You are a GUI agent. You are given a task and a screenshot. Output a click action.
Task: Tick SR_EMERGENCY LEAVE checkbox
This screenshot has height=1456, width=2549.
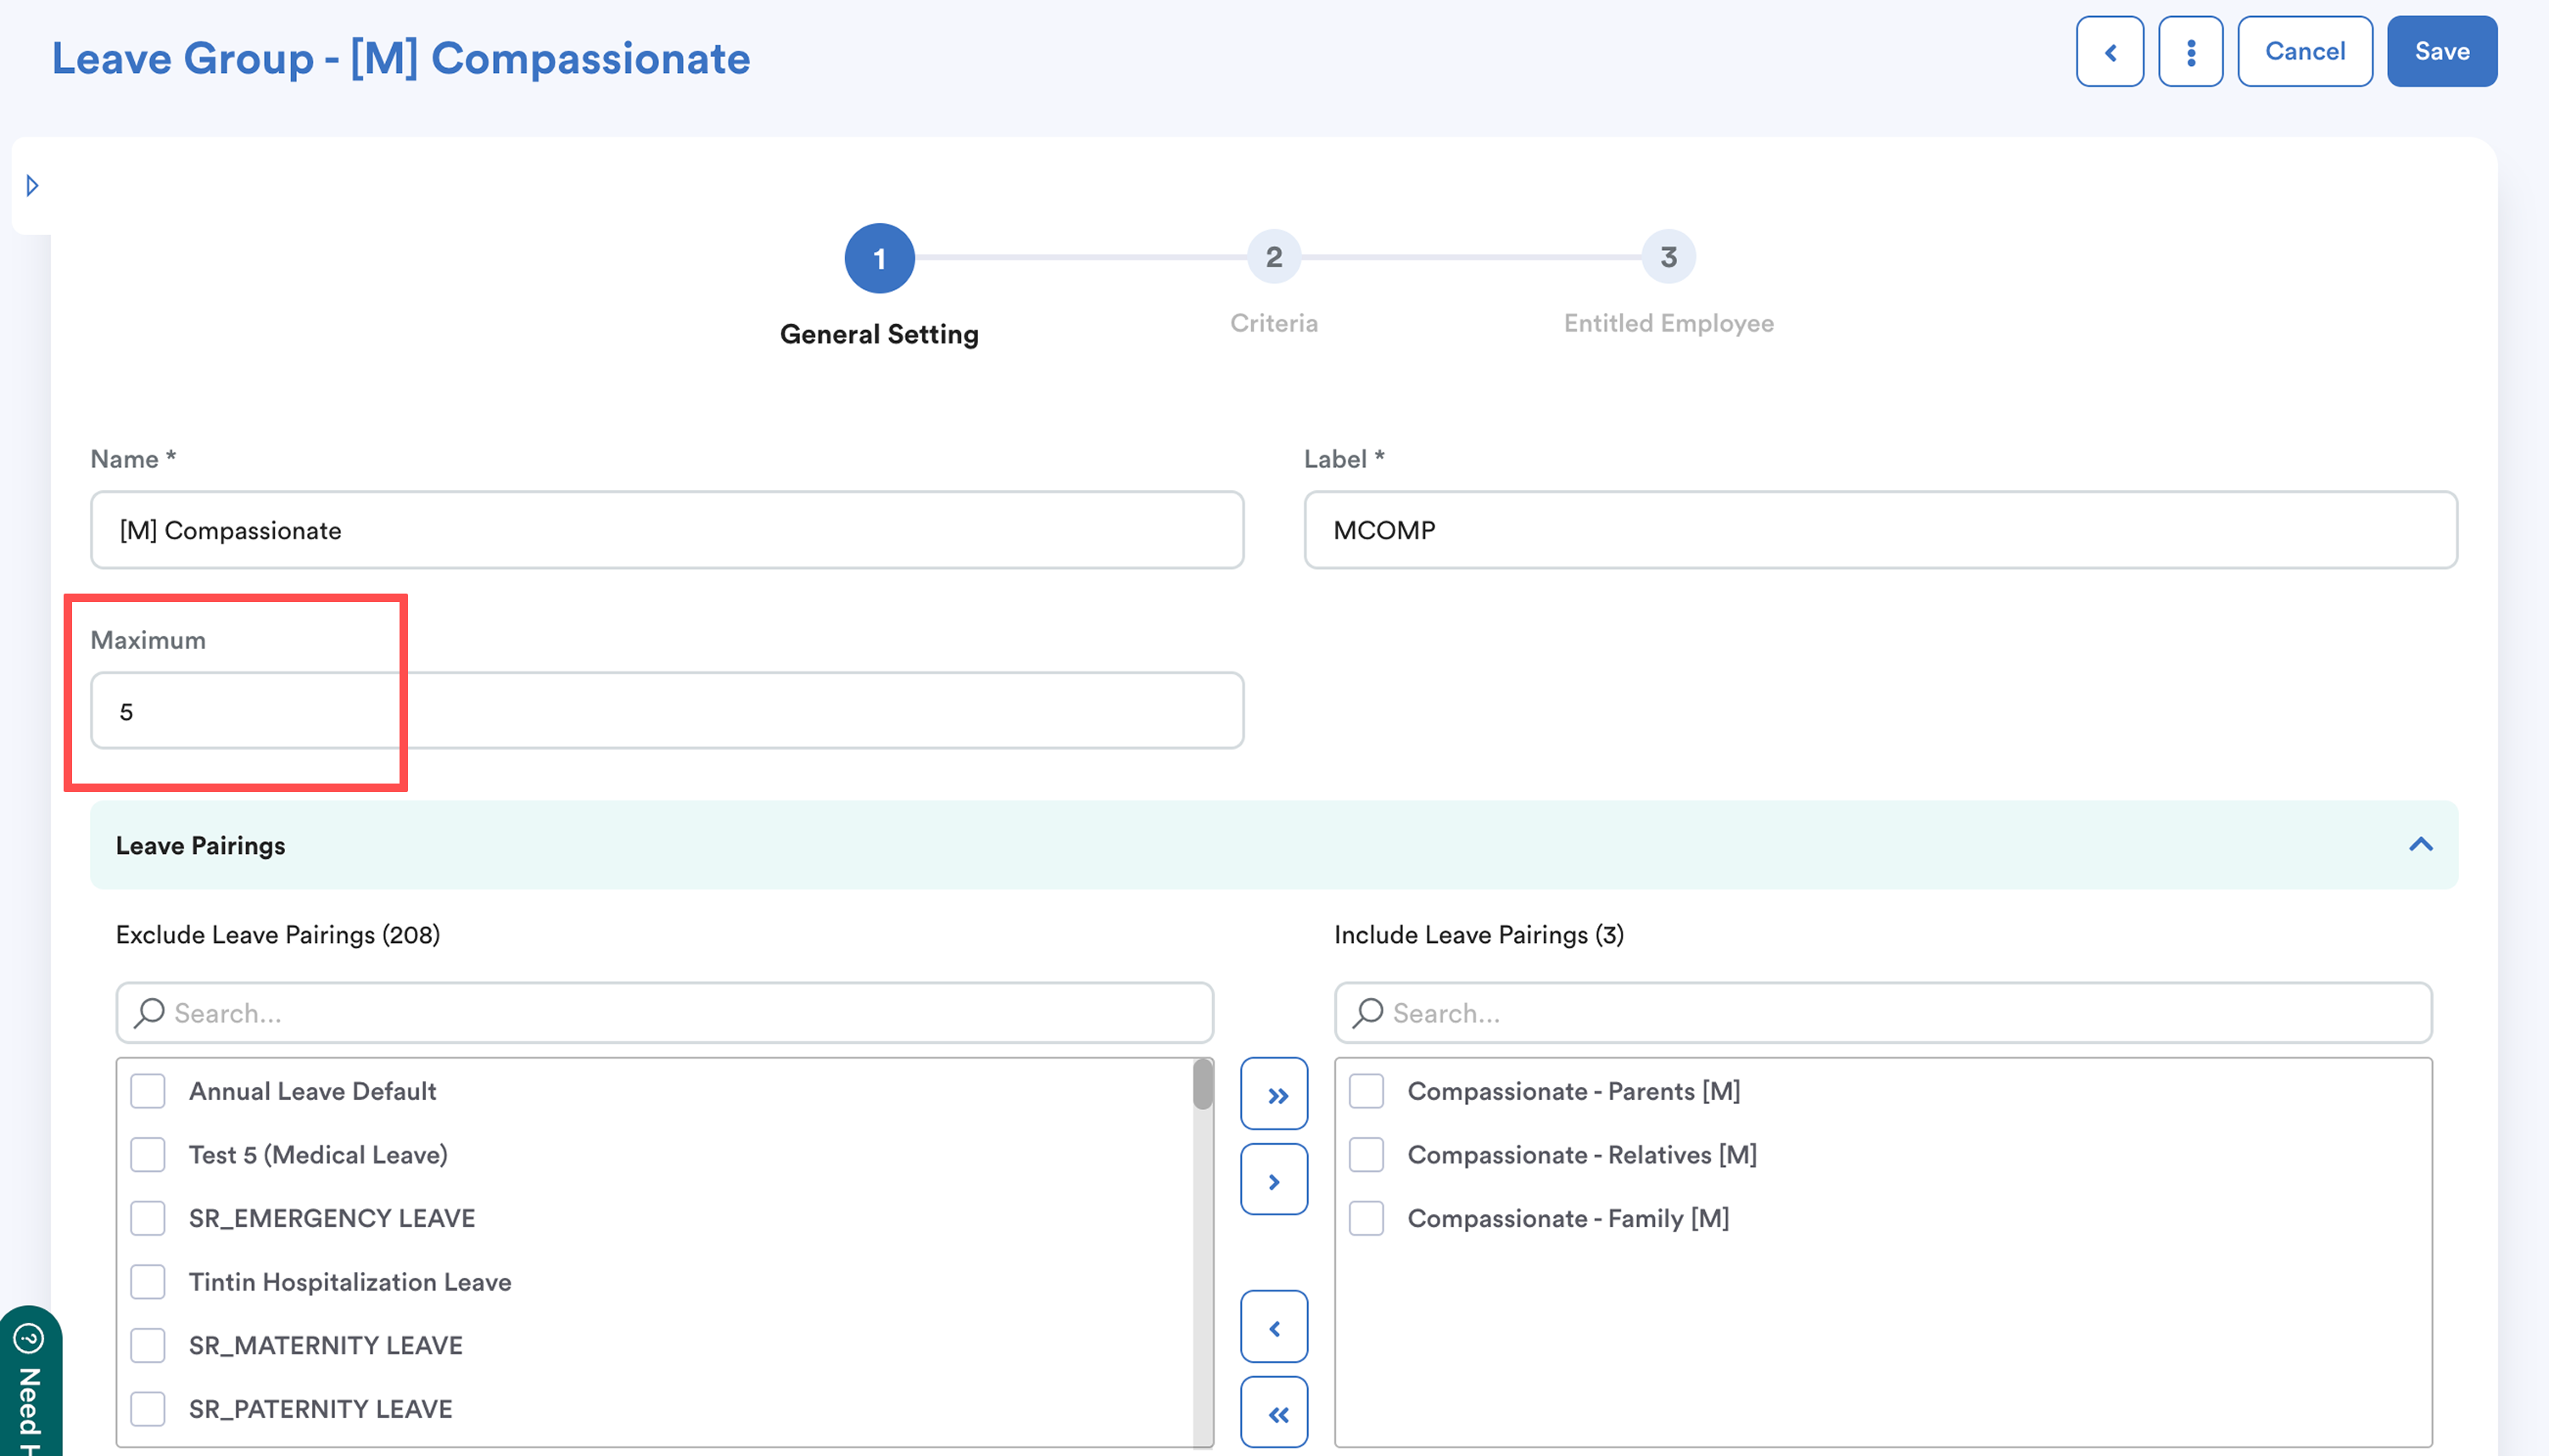(x=148, y=1218)
